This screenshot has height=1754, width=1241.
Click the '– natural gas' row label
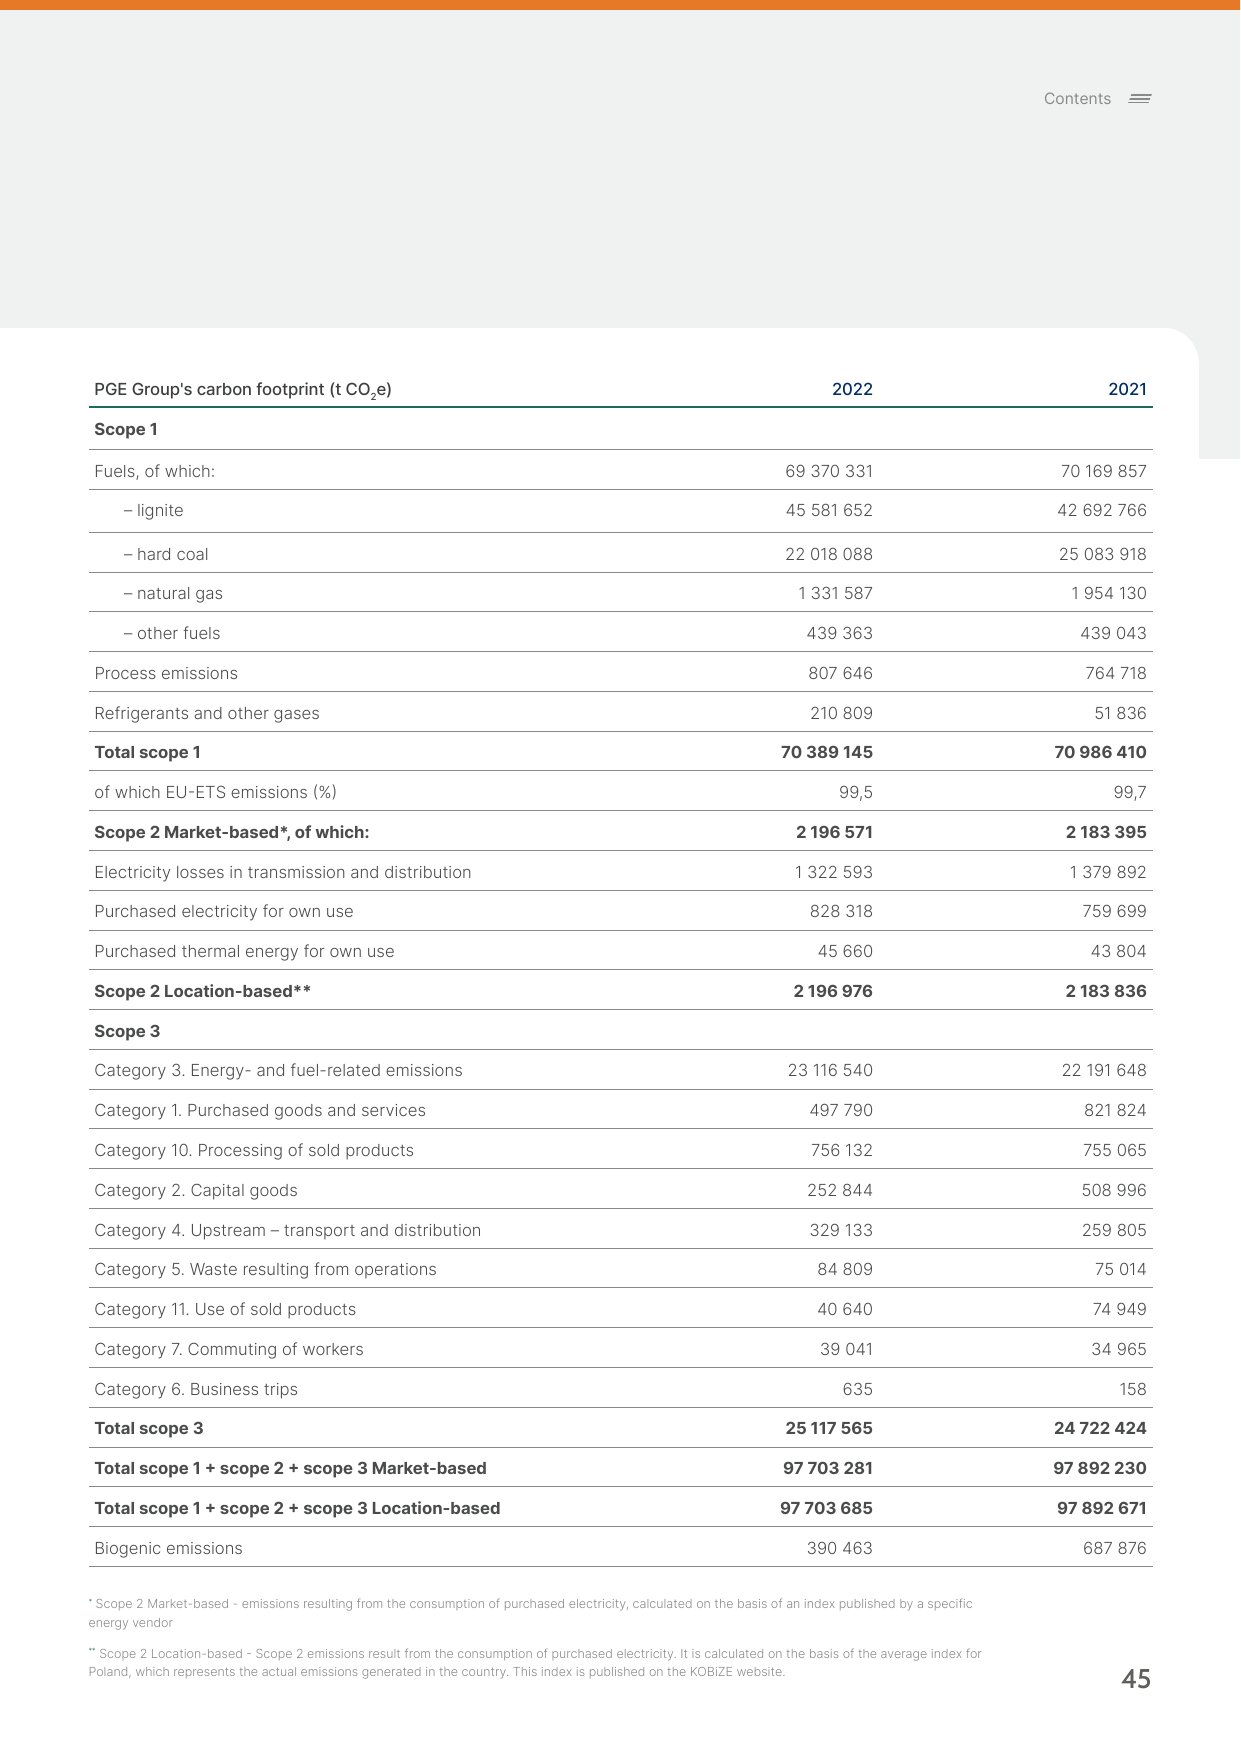[173, 593]
